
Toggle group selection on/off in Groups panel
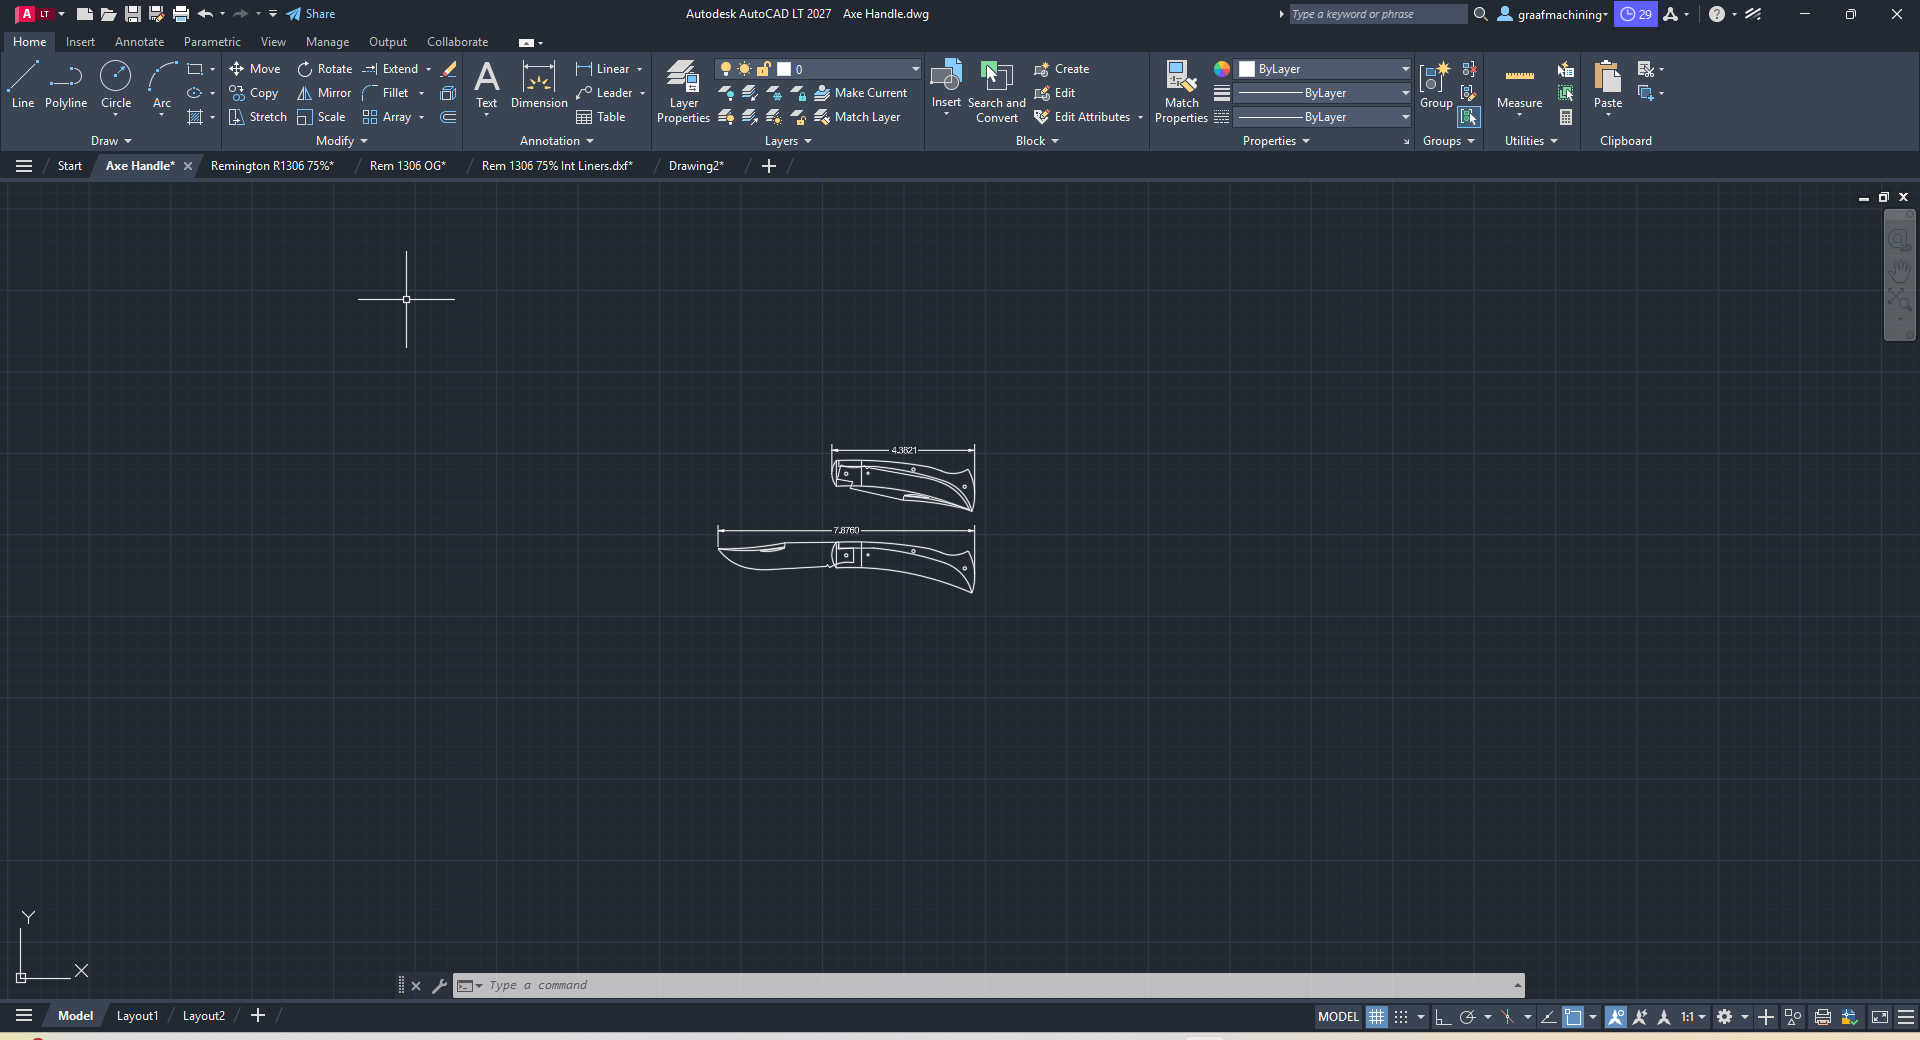[x=1468, y=117]
